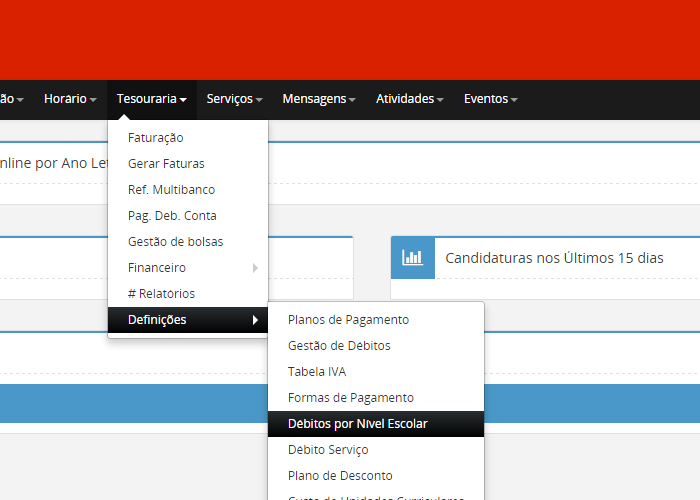Screen dimensions: 700x500
Task: Select Gestão de Debitos submenu item
Action: [339, 346]
